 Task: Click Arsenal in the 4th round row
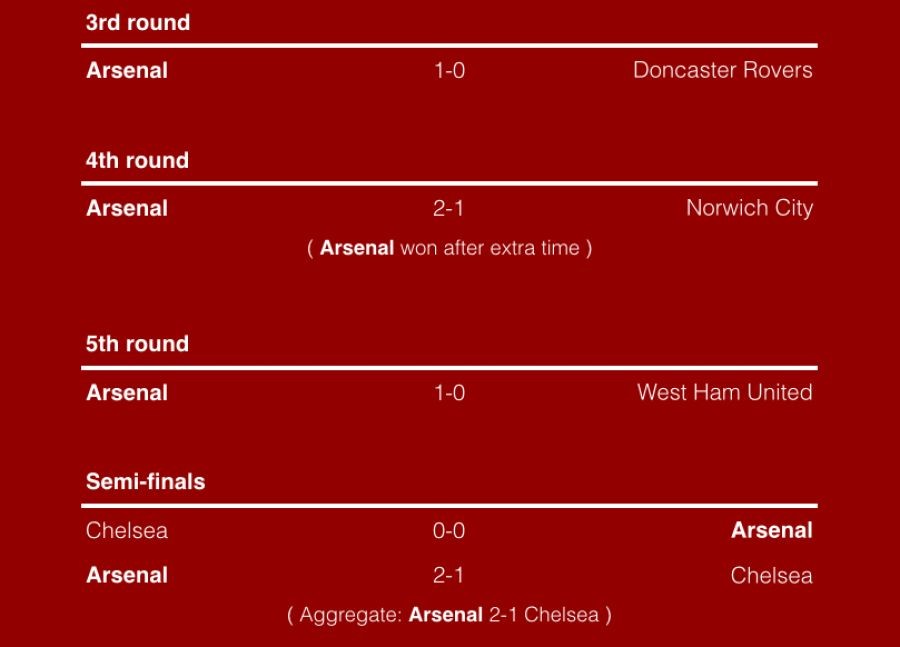(127, 208)
